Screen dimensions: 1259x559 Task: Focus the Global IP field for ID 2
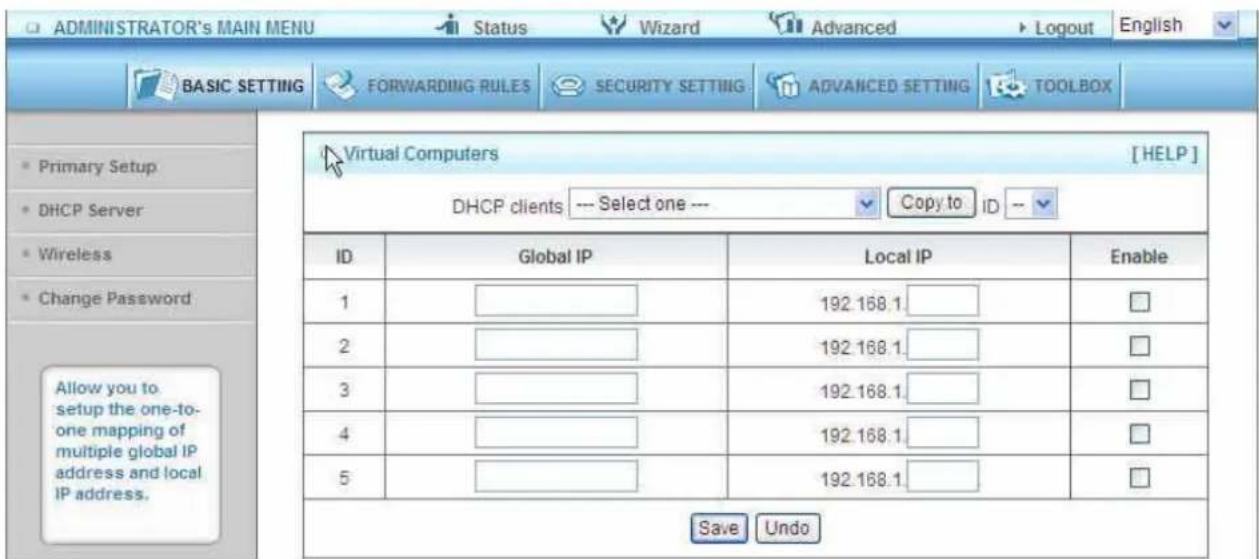click(x=556, y=346)
